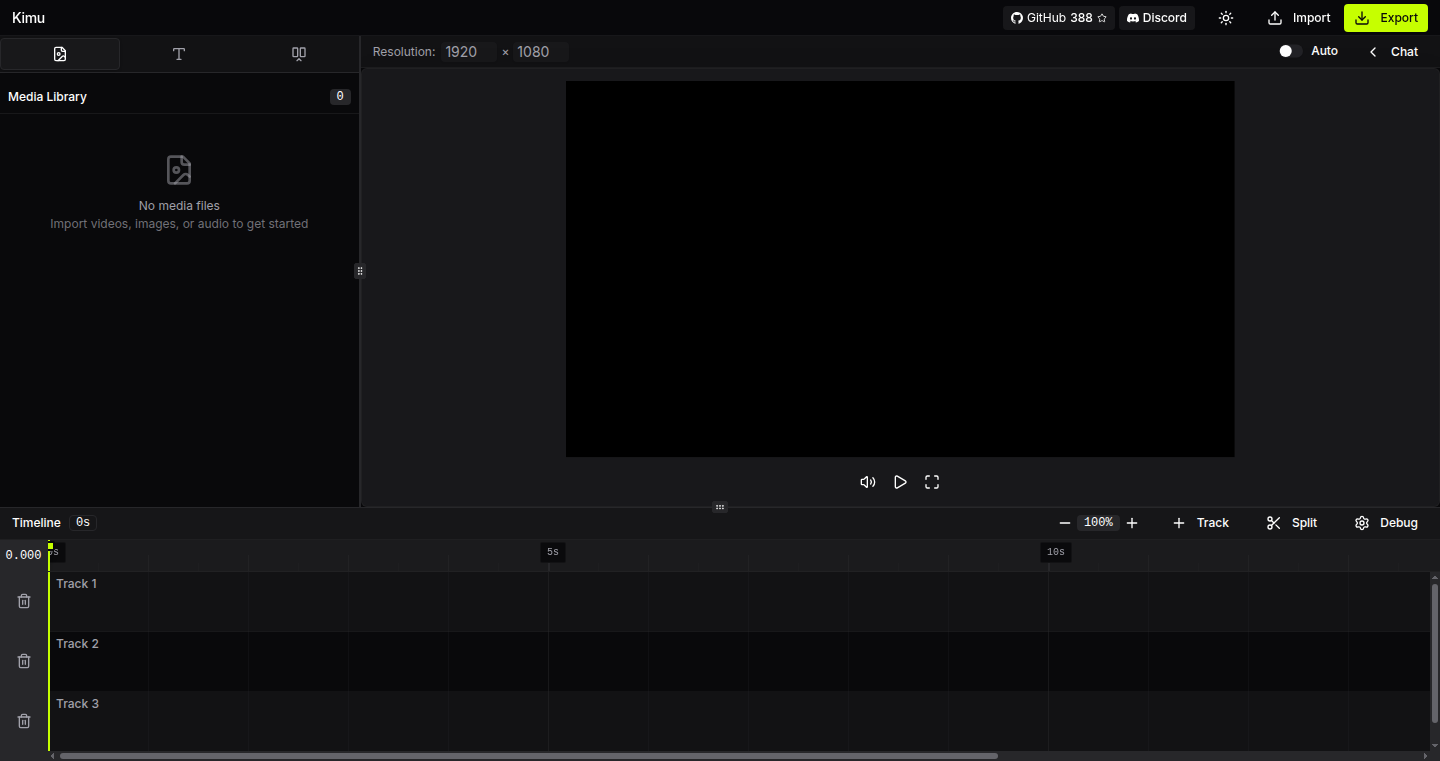Select the Track 3 lane
Viewport: 1440px width, 761px height.
[x=739, y=721]
